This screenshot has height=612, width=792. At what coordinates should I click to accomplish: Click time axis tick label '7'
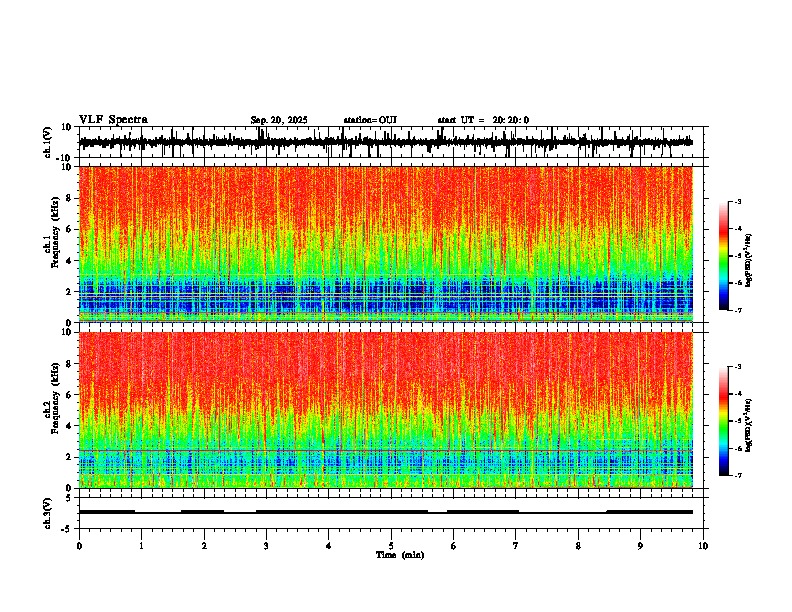click(516, 546)
